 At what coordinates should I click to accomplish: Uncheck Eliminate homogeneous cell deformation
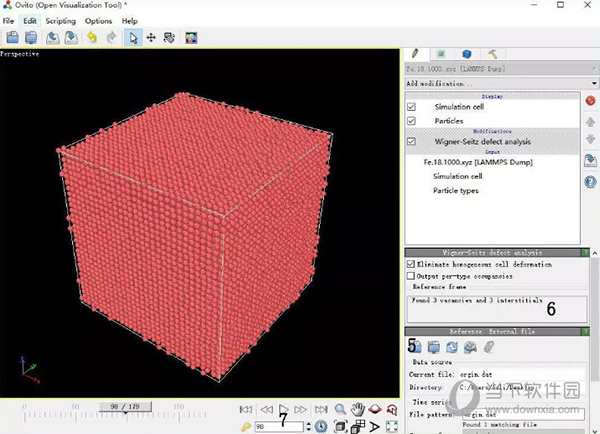pyautogui.click(x=411, y=264)
